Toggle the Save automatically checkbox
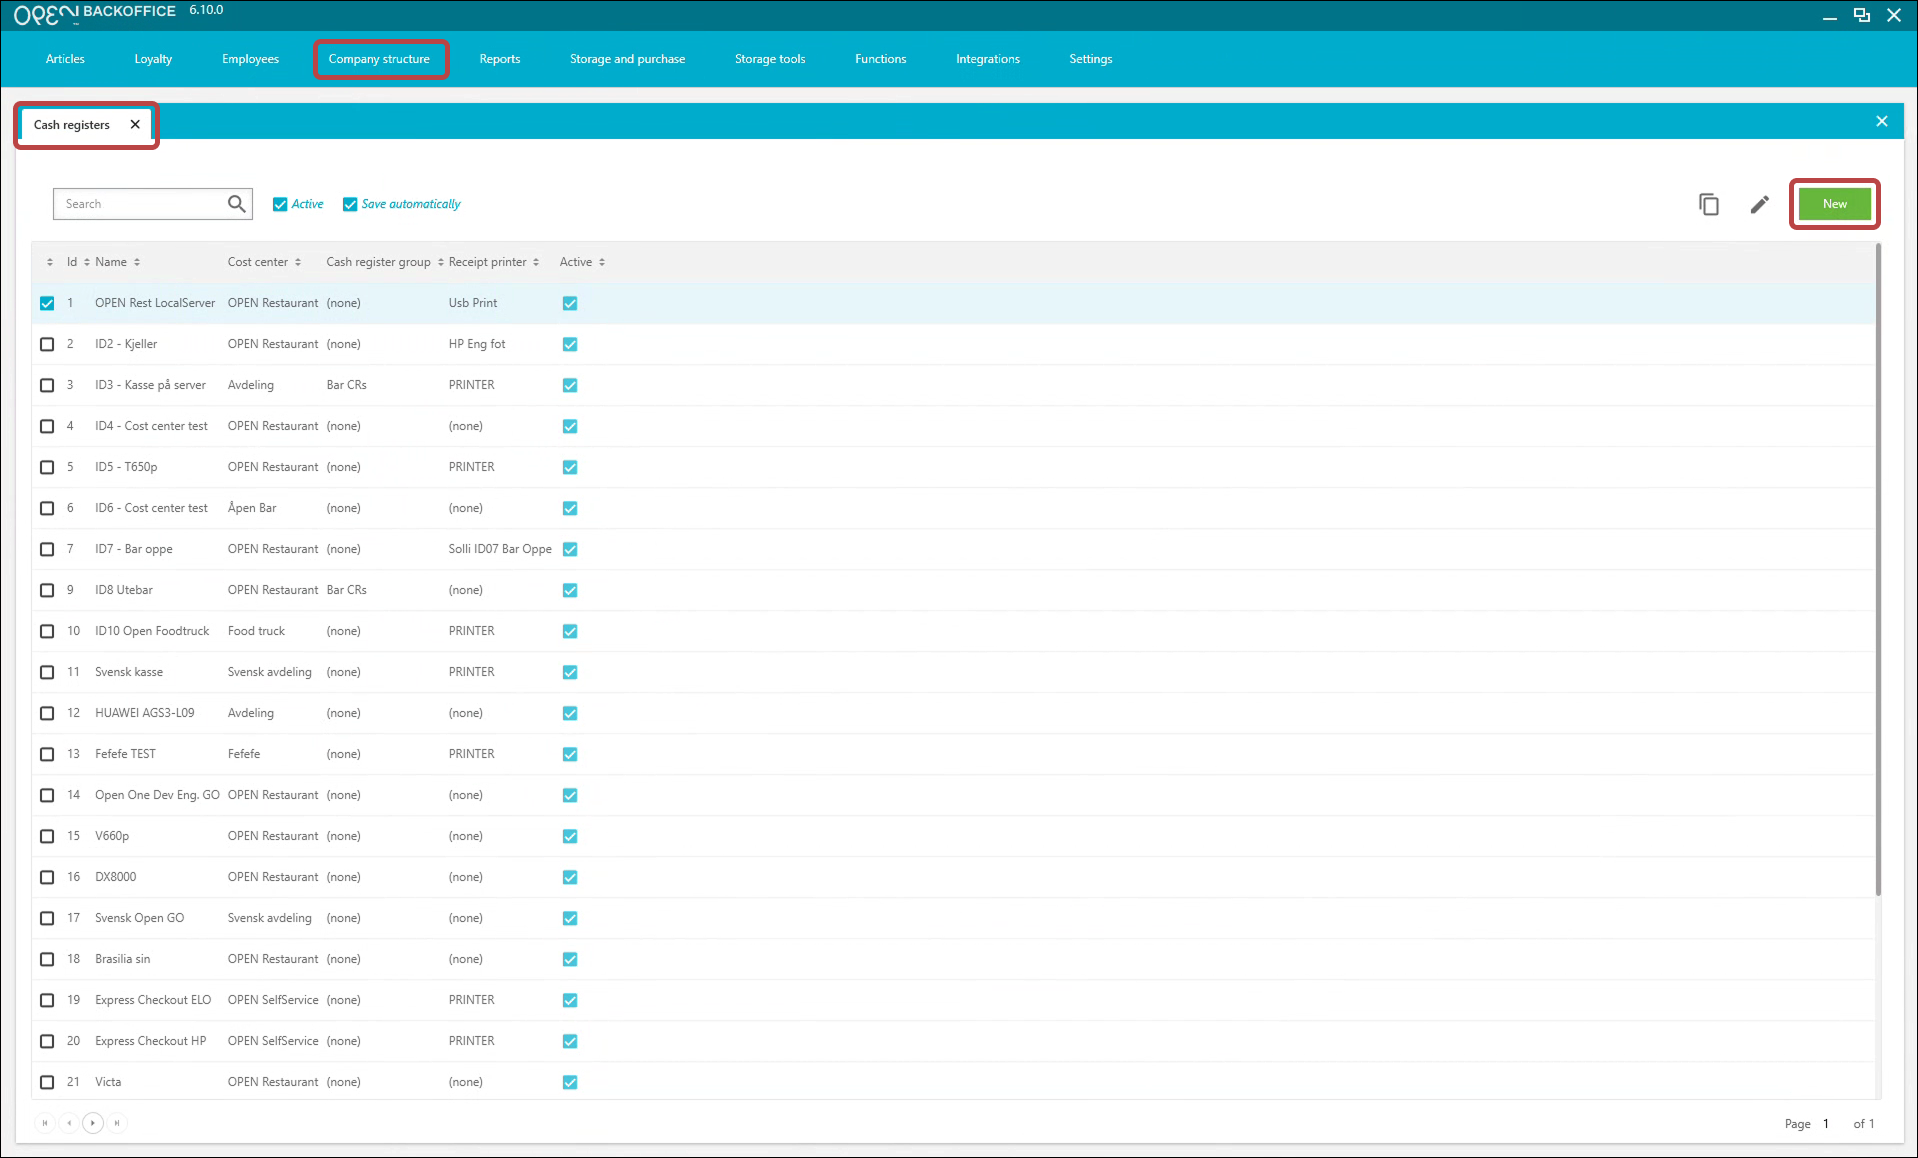 350,204
